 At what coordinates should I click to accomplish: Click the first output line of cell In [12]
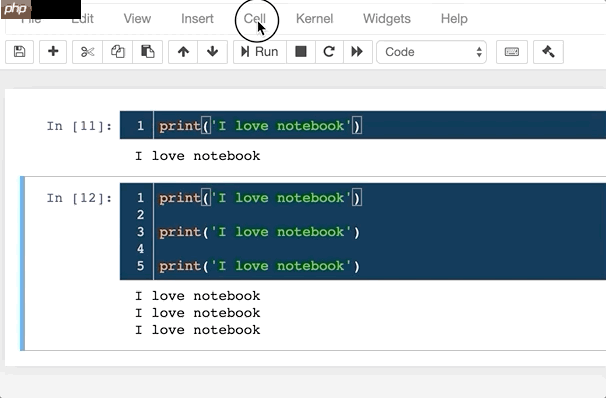click(197, 296)
